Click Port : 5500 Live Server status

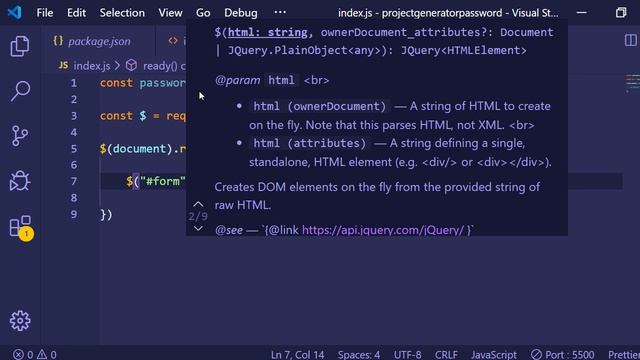[562, 354]
